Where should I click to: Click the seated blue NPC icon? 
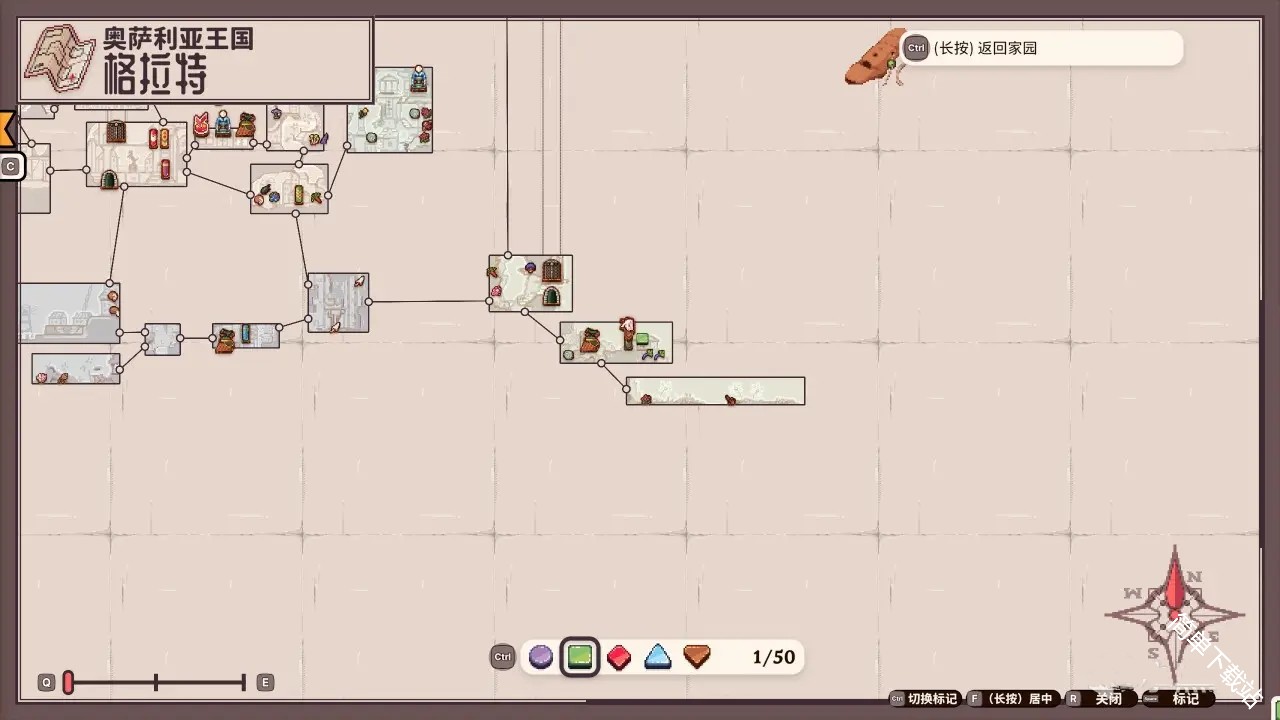[x=222, y=123]
